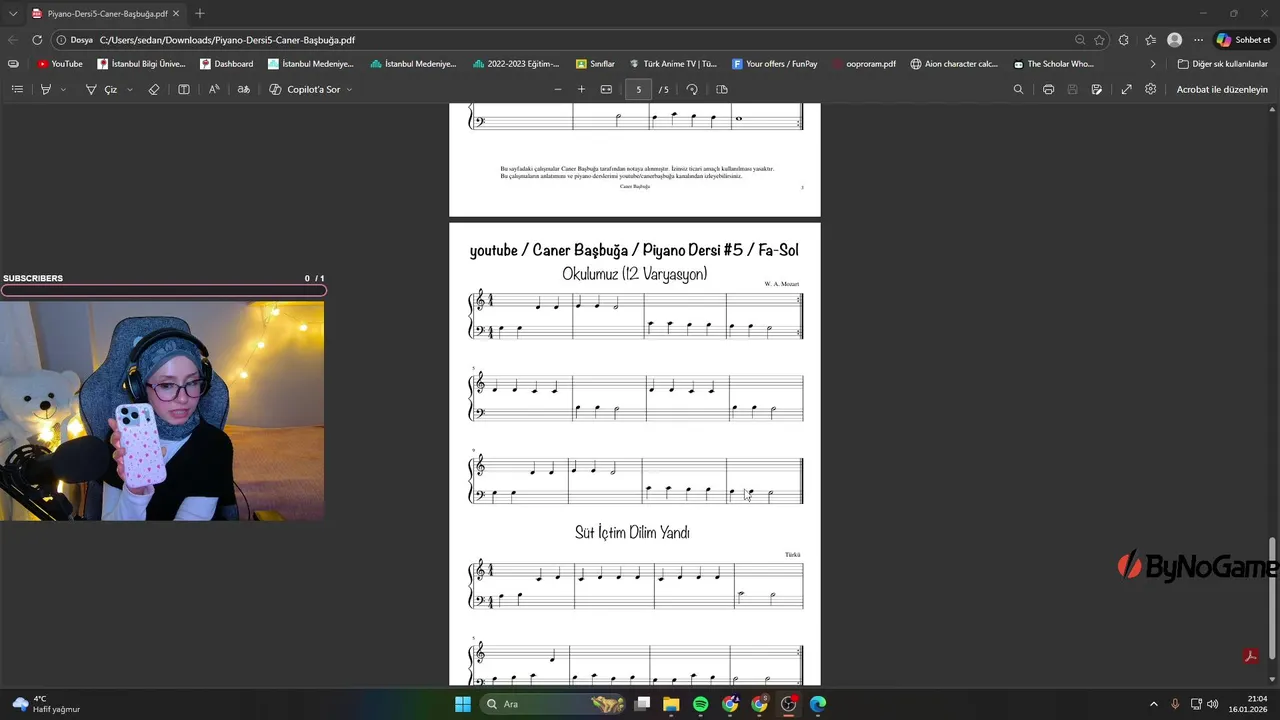Enter full screen PDF view
The height and width of the screenshot is (720, 1280).
pyautogui.click(x=1126, y=89)
